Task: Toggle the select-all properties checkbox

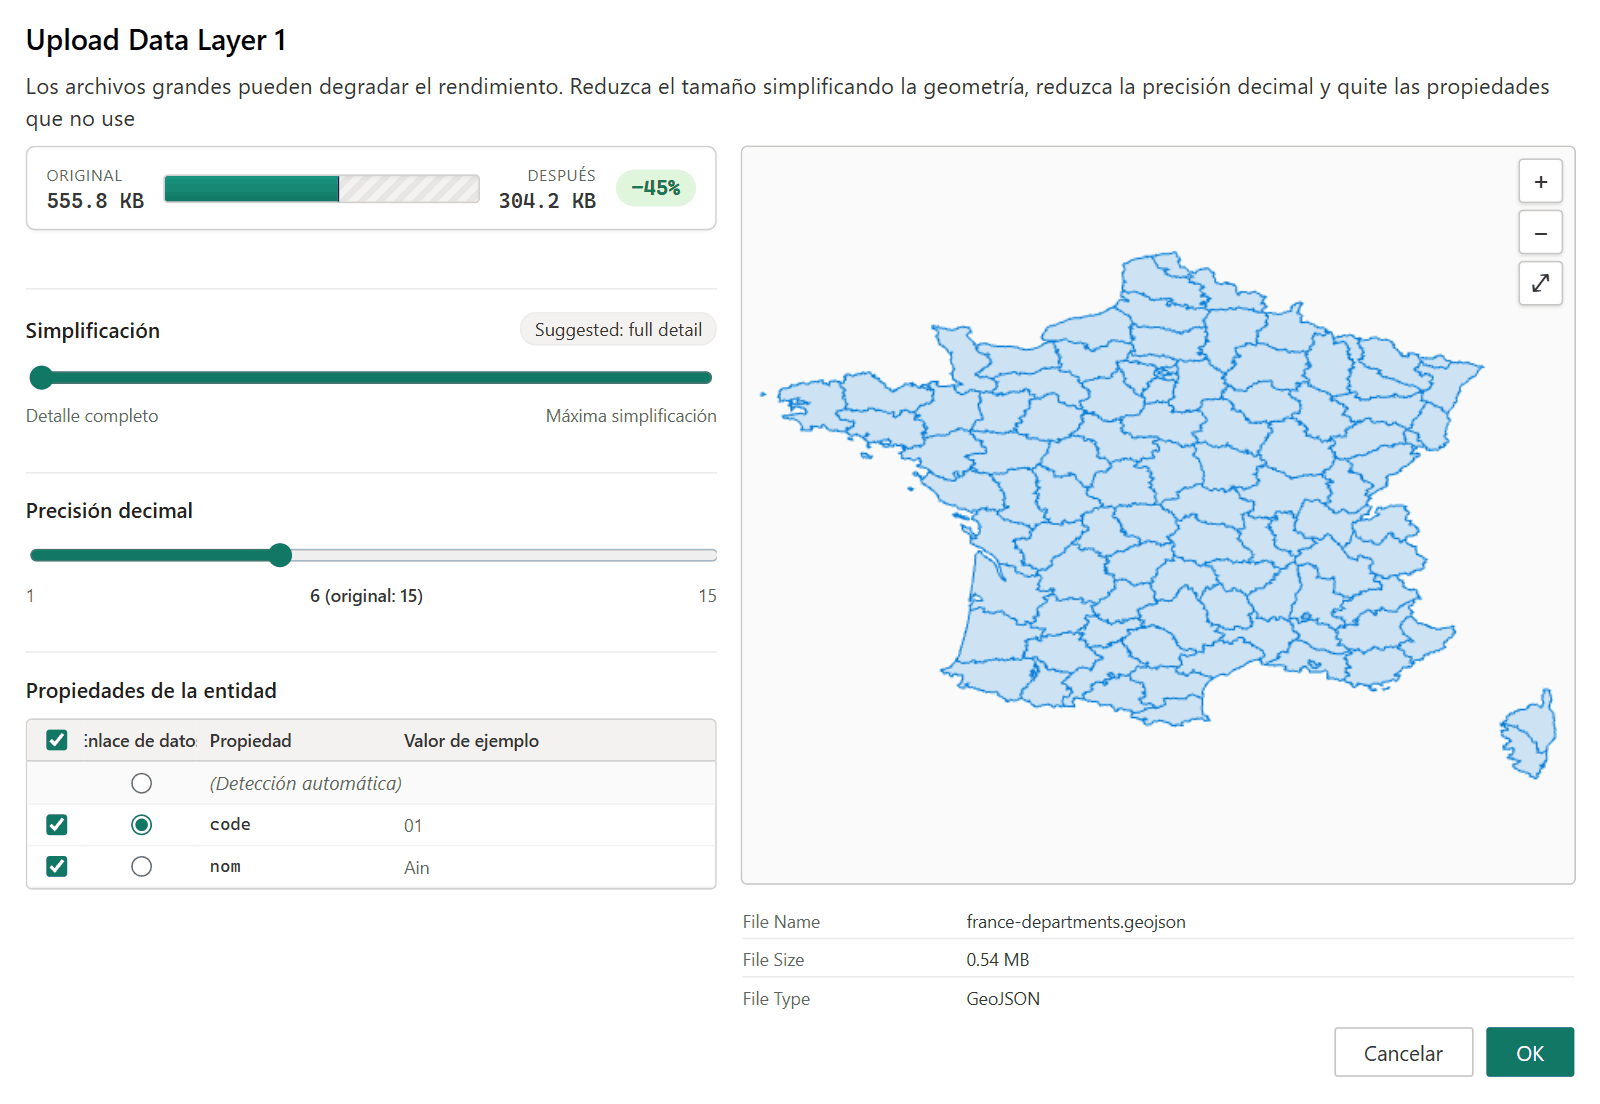Action: coord(57,740)
